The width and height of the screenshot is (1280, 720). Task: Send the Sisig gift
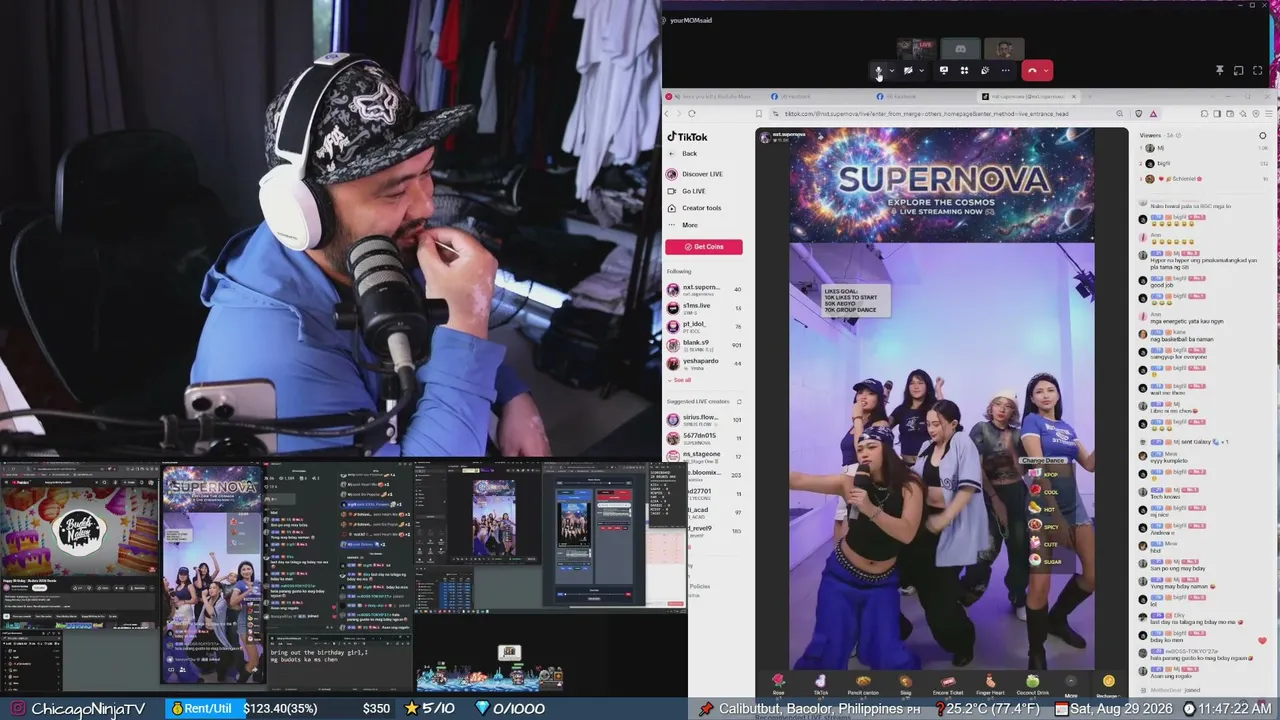(x=905, y=684)
